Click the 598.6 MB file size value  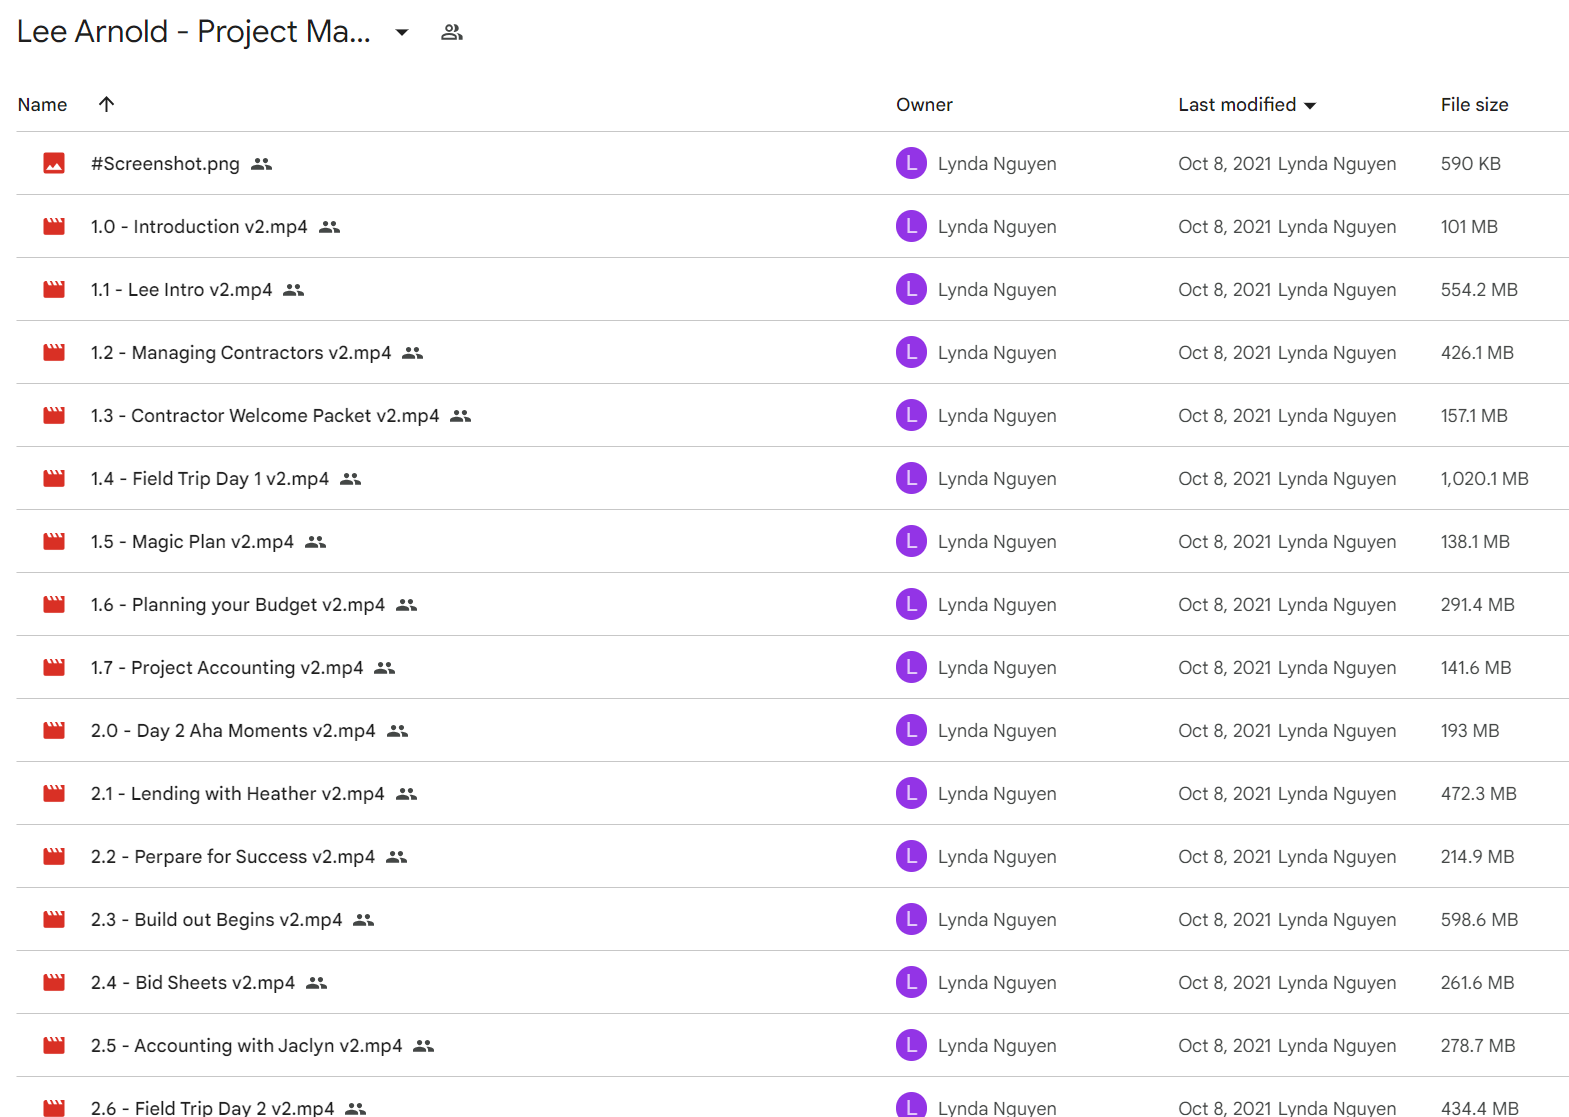pos(1479,919)
